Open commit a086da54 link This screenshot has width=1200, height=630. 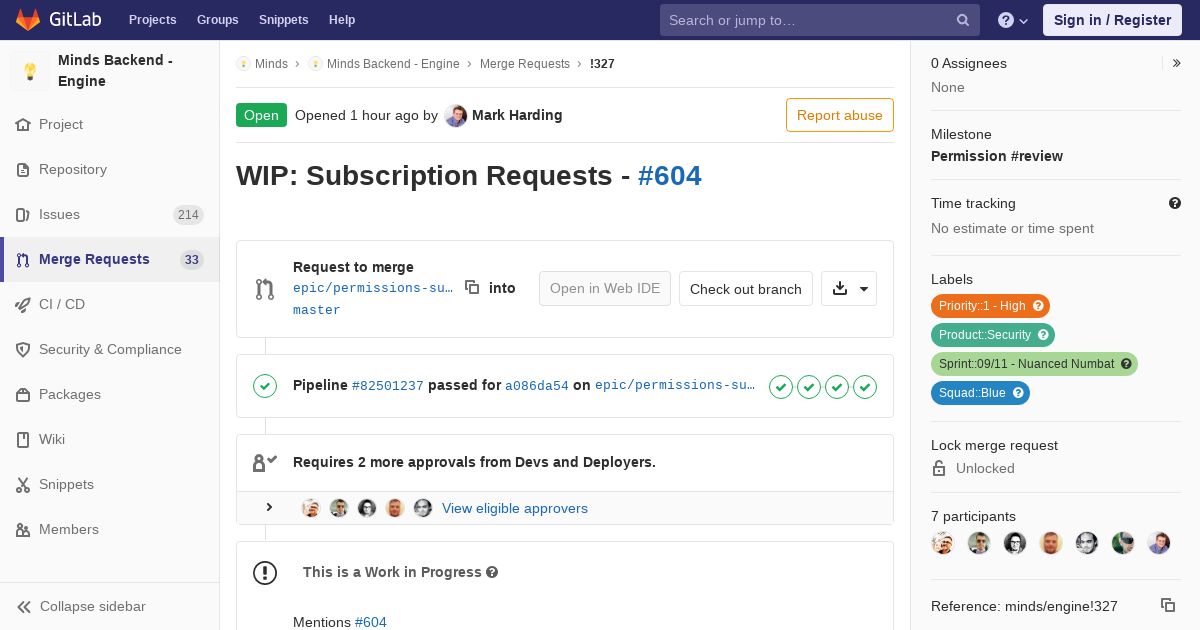tap(537, 385)
